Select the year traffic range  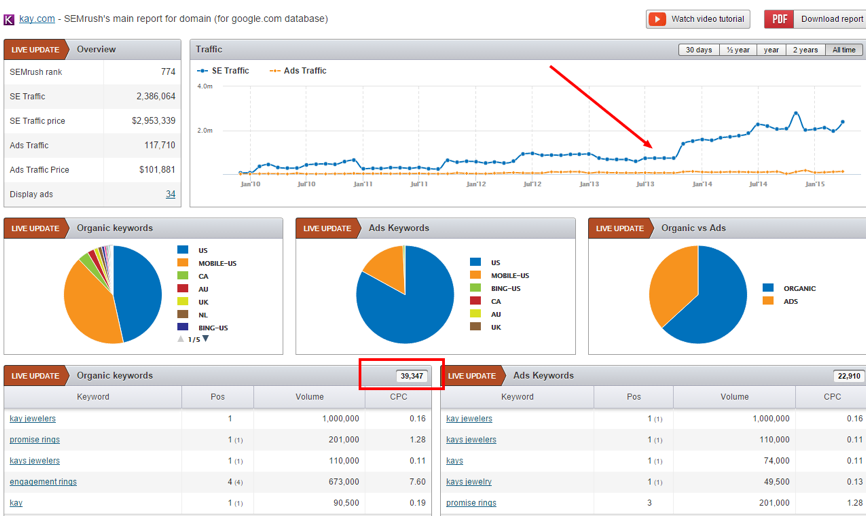(x=771, y=50)
